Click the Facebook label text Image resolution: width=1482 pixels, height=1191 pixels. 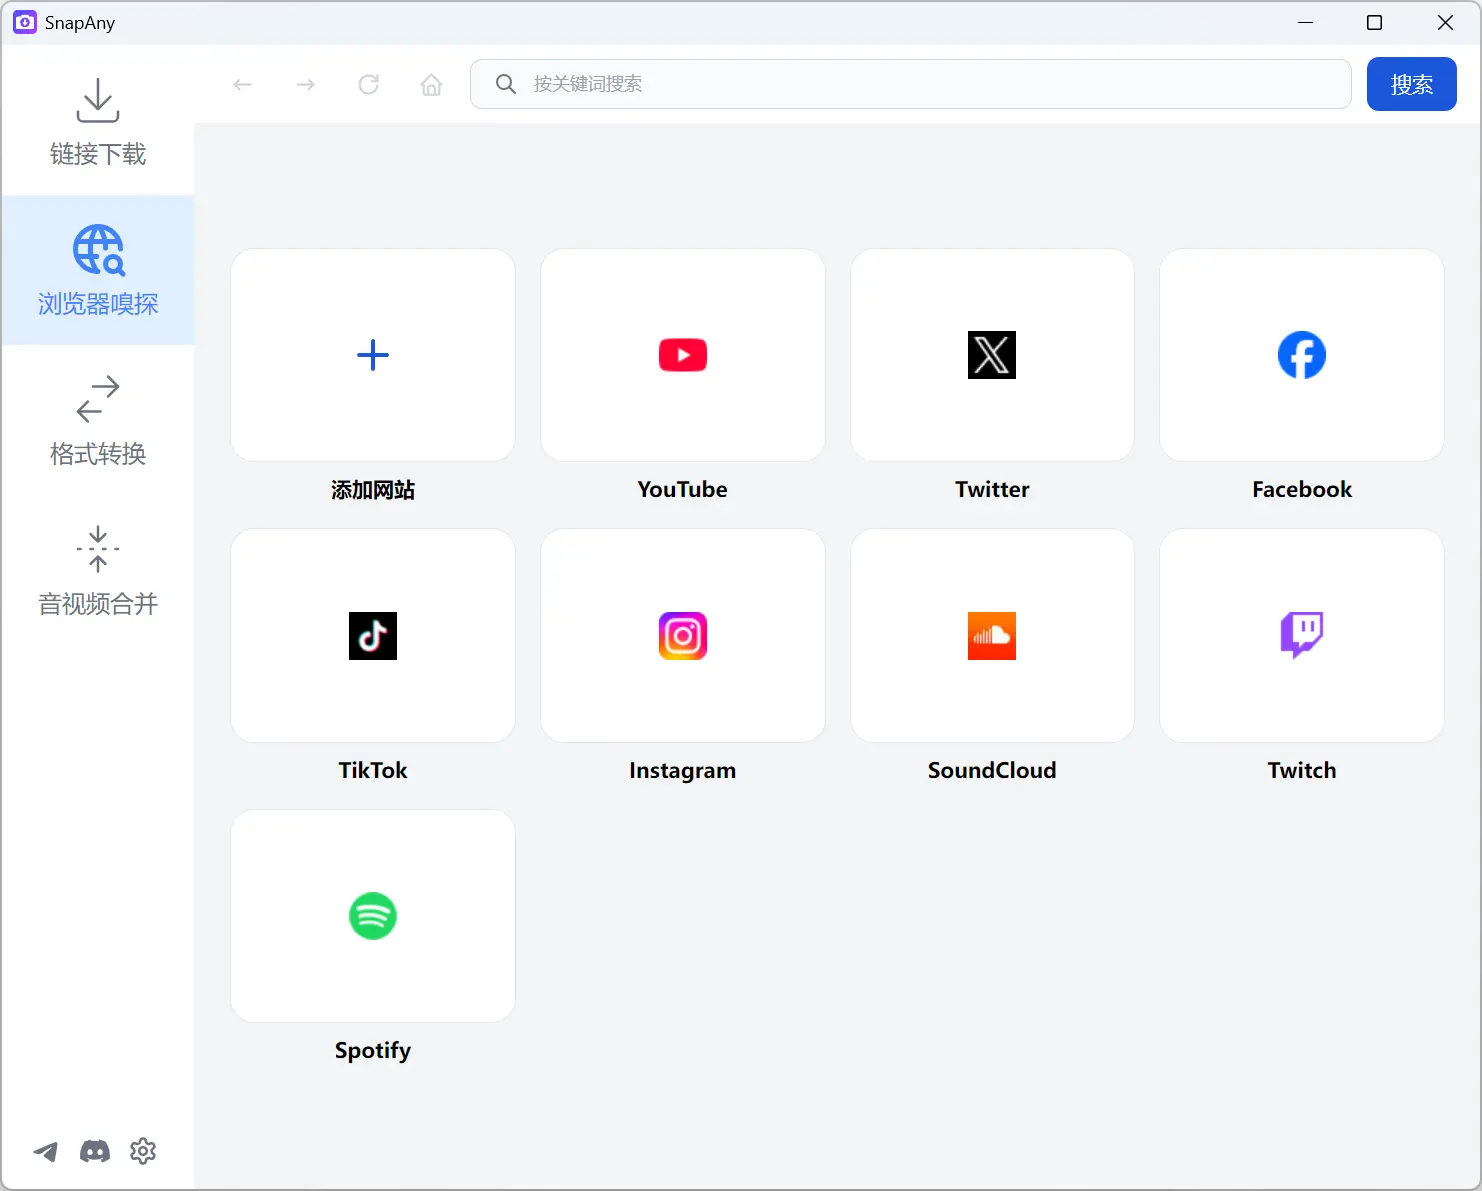coord(1302,490)
